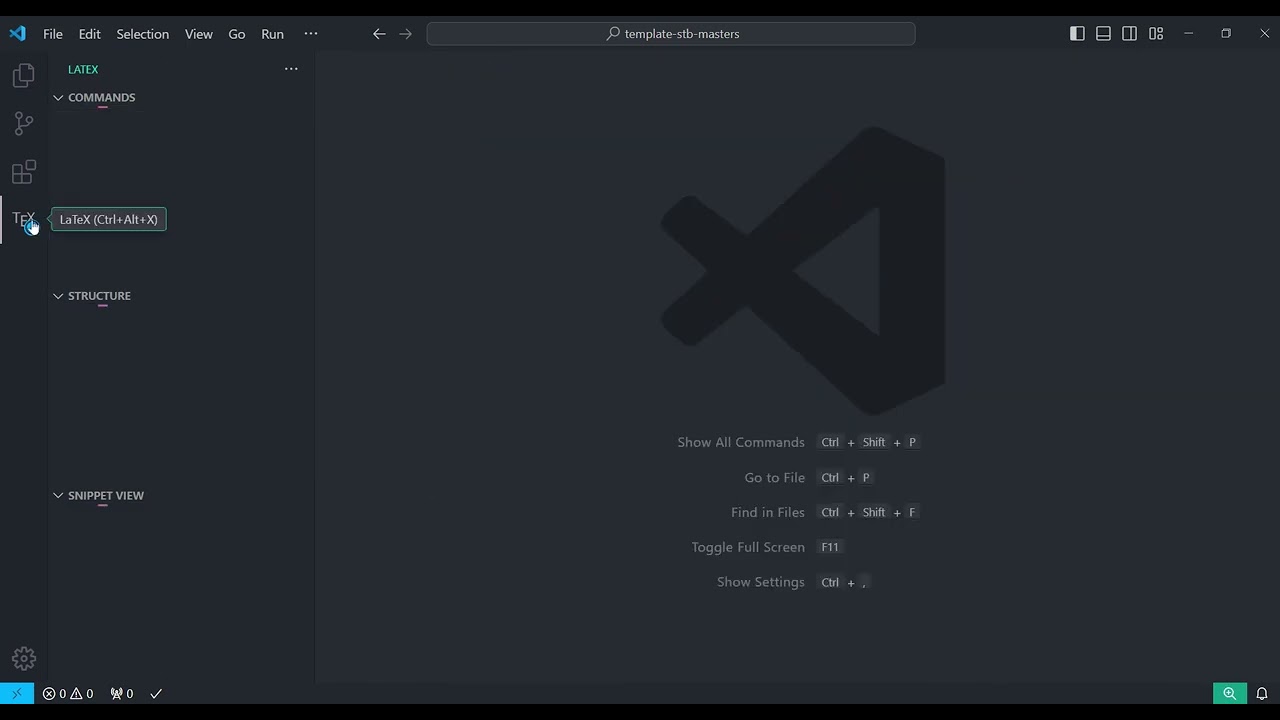Open the Run menu
Image resolution: width=1280 pixels, height=720 pixels.
273,34
